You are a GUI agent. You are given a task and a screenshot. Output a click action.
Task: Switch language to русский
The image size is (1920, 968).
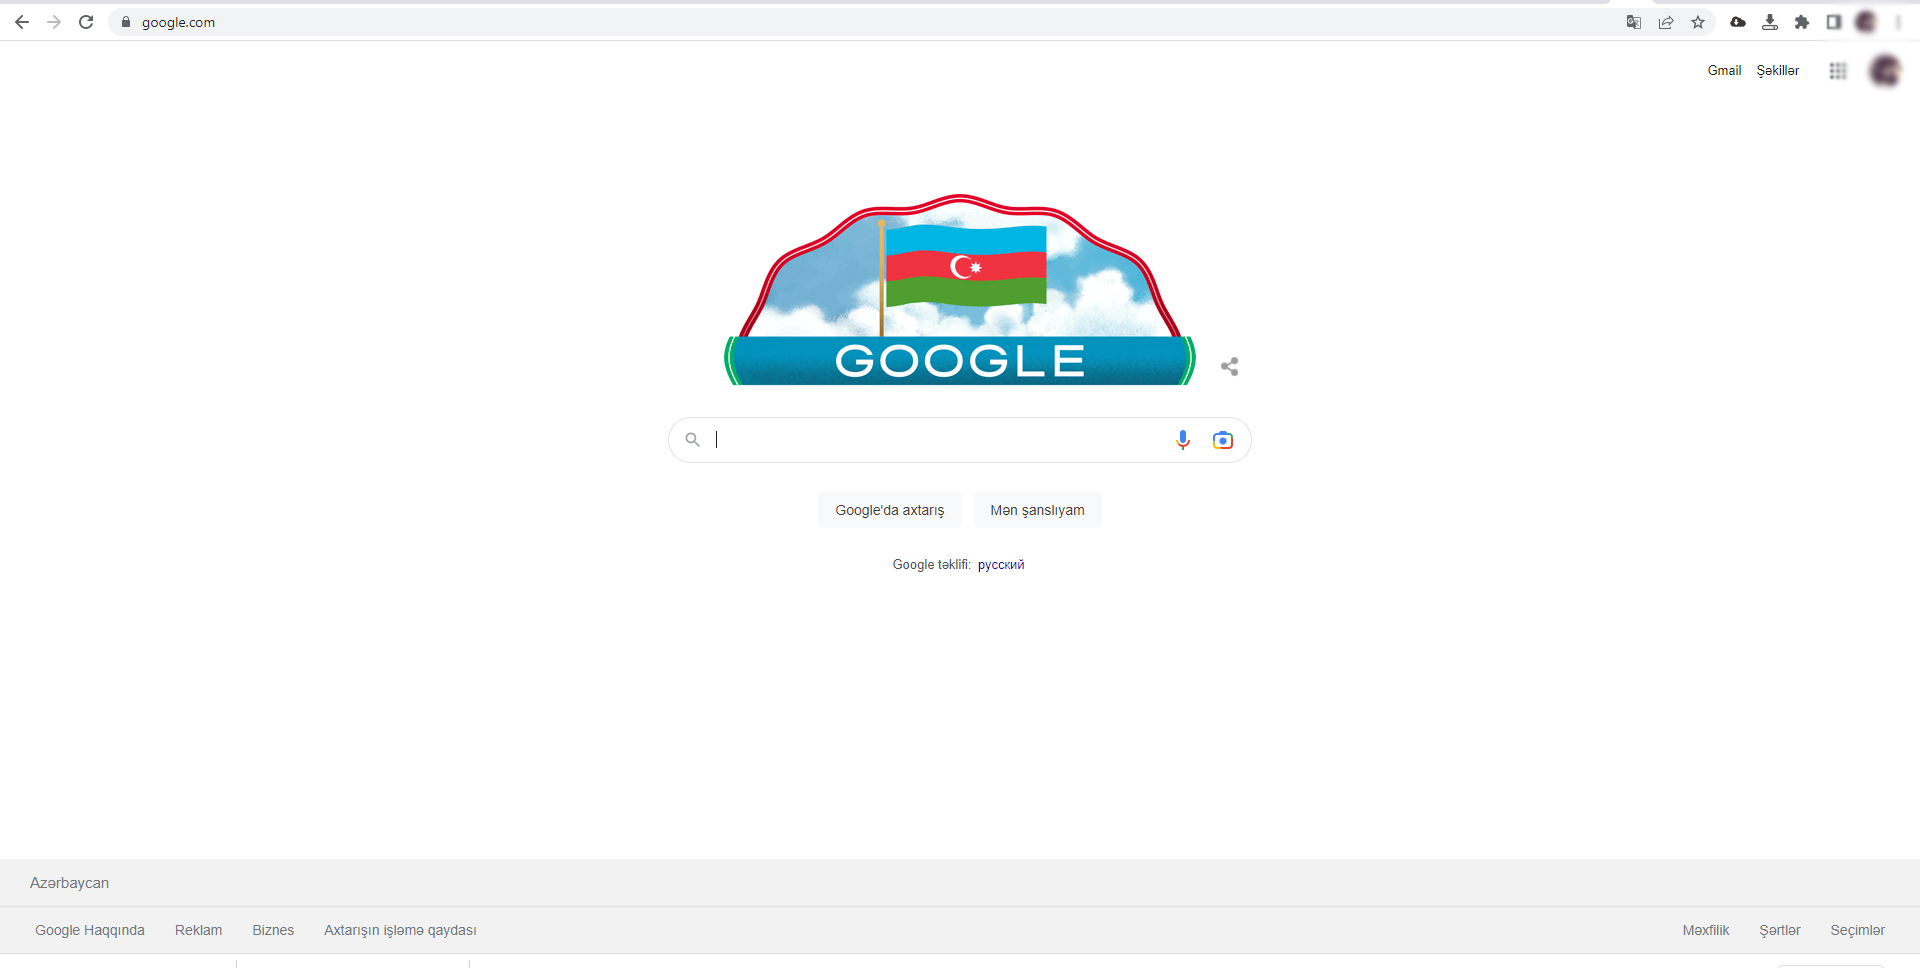[1001, 565]
